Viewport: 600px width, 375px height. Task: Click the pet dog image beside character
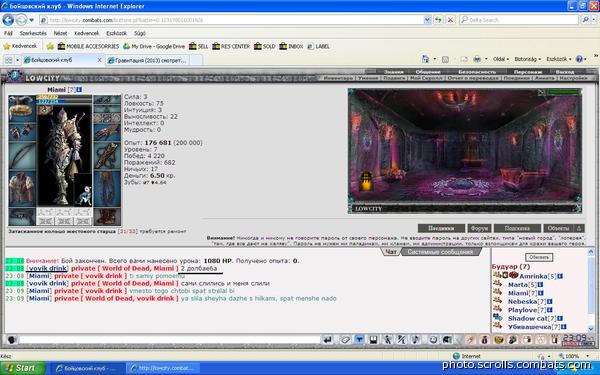click(83, 195)
